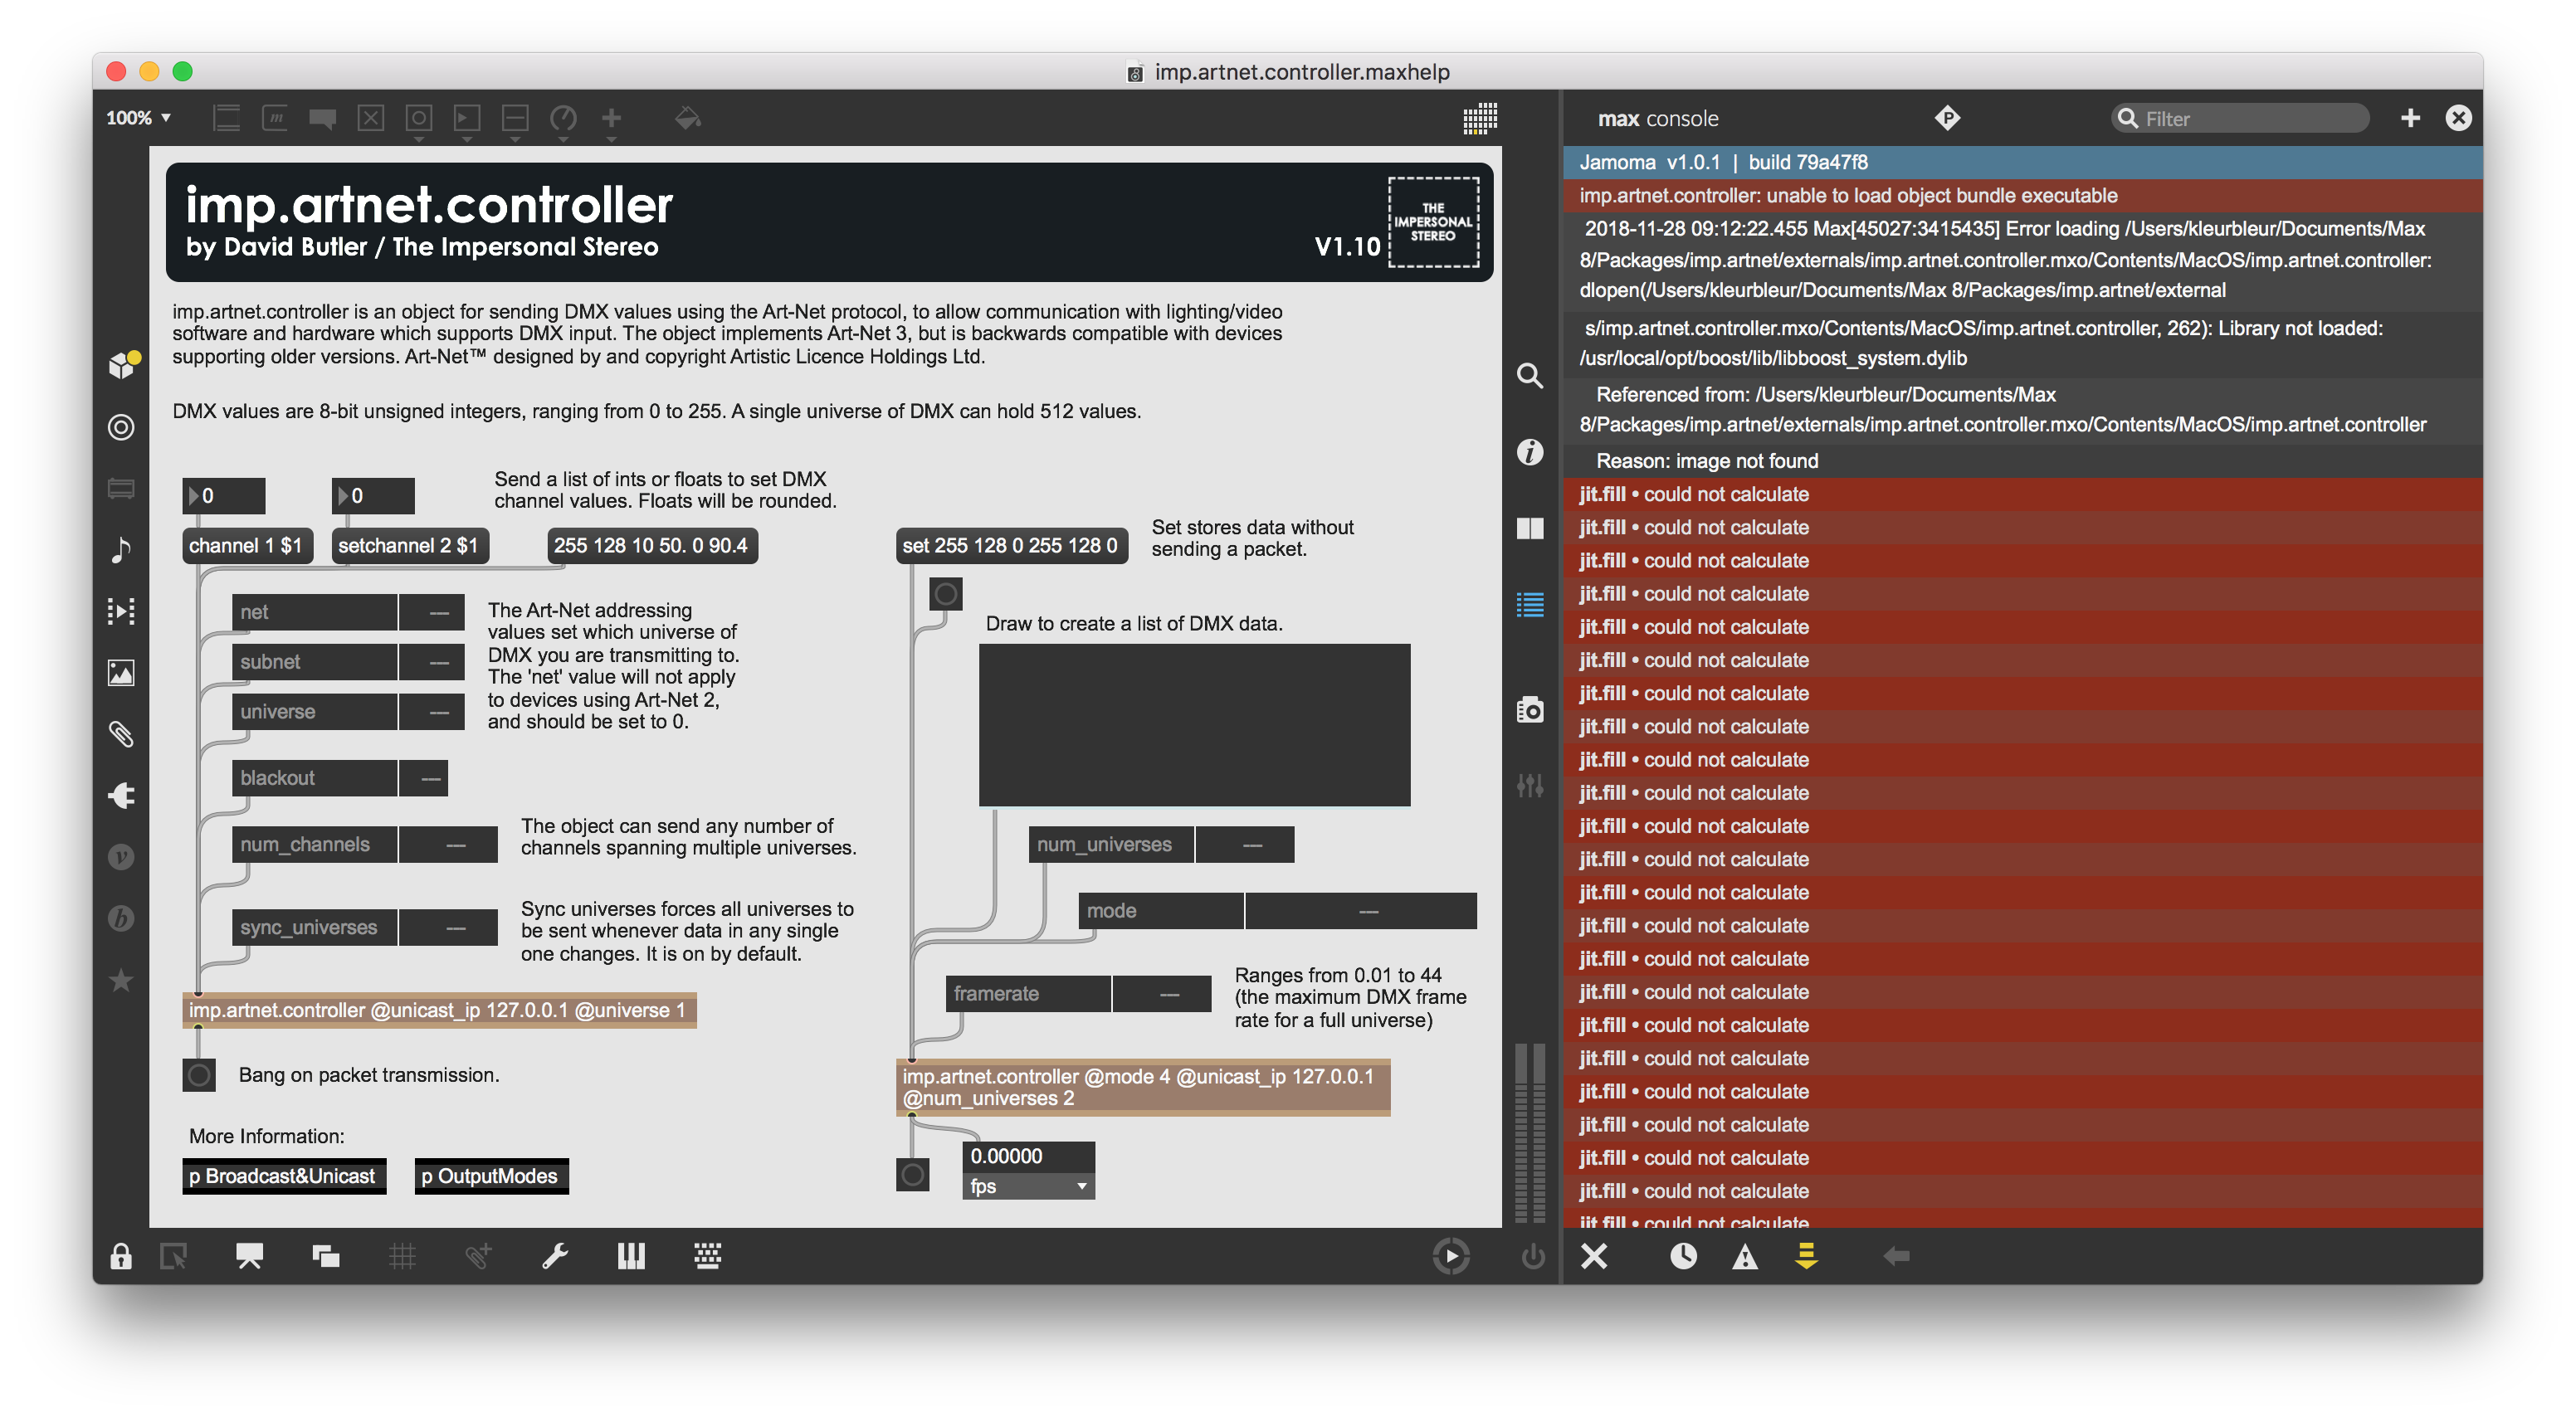
Task: Click the new view patcher icon
Action: tap(174, 1256)
